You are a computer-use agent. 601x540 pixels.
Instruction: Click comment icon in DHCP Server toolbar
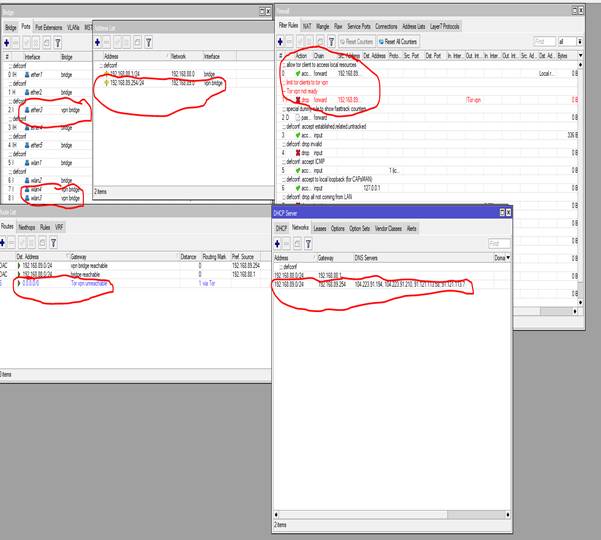(x=297, y=243)
